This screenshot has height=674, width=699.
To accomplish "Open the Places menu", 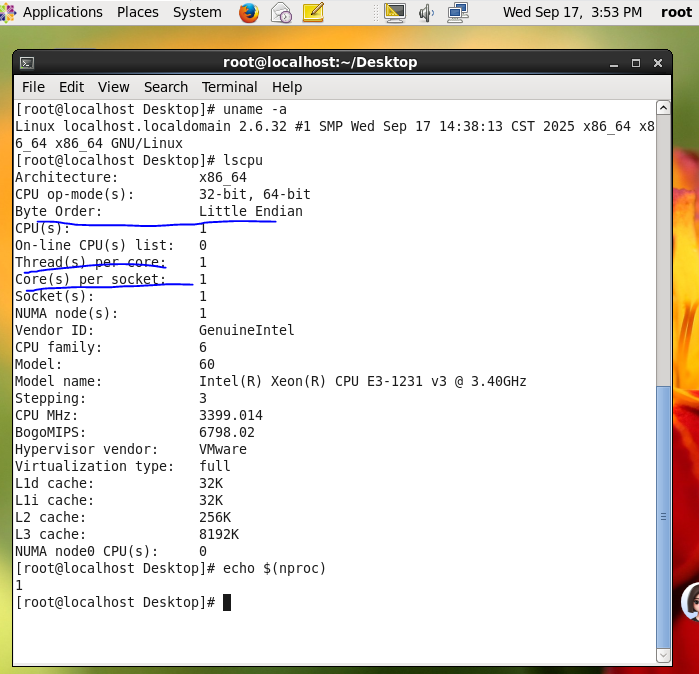I will (x=138, y=12).
